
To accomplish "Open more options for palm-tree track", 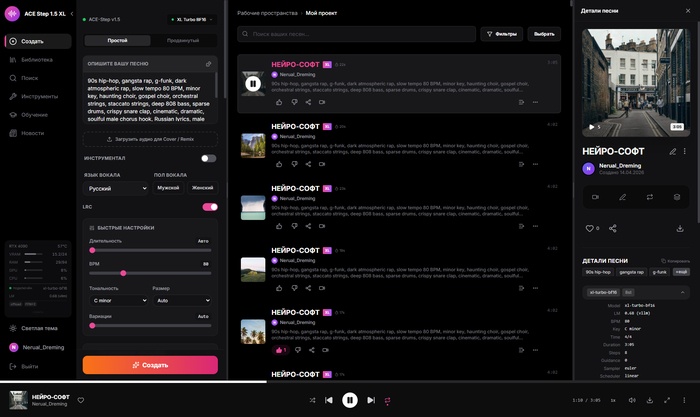I will click(535, 350).
